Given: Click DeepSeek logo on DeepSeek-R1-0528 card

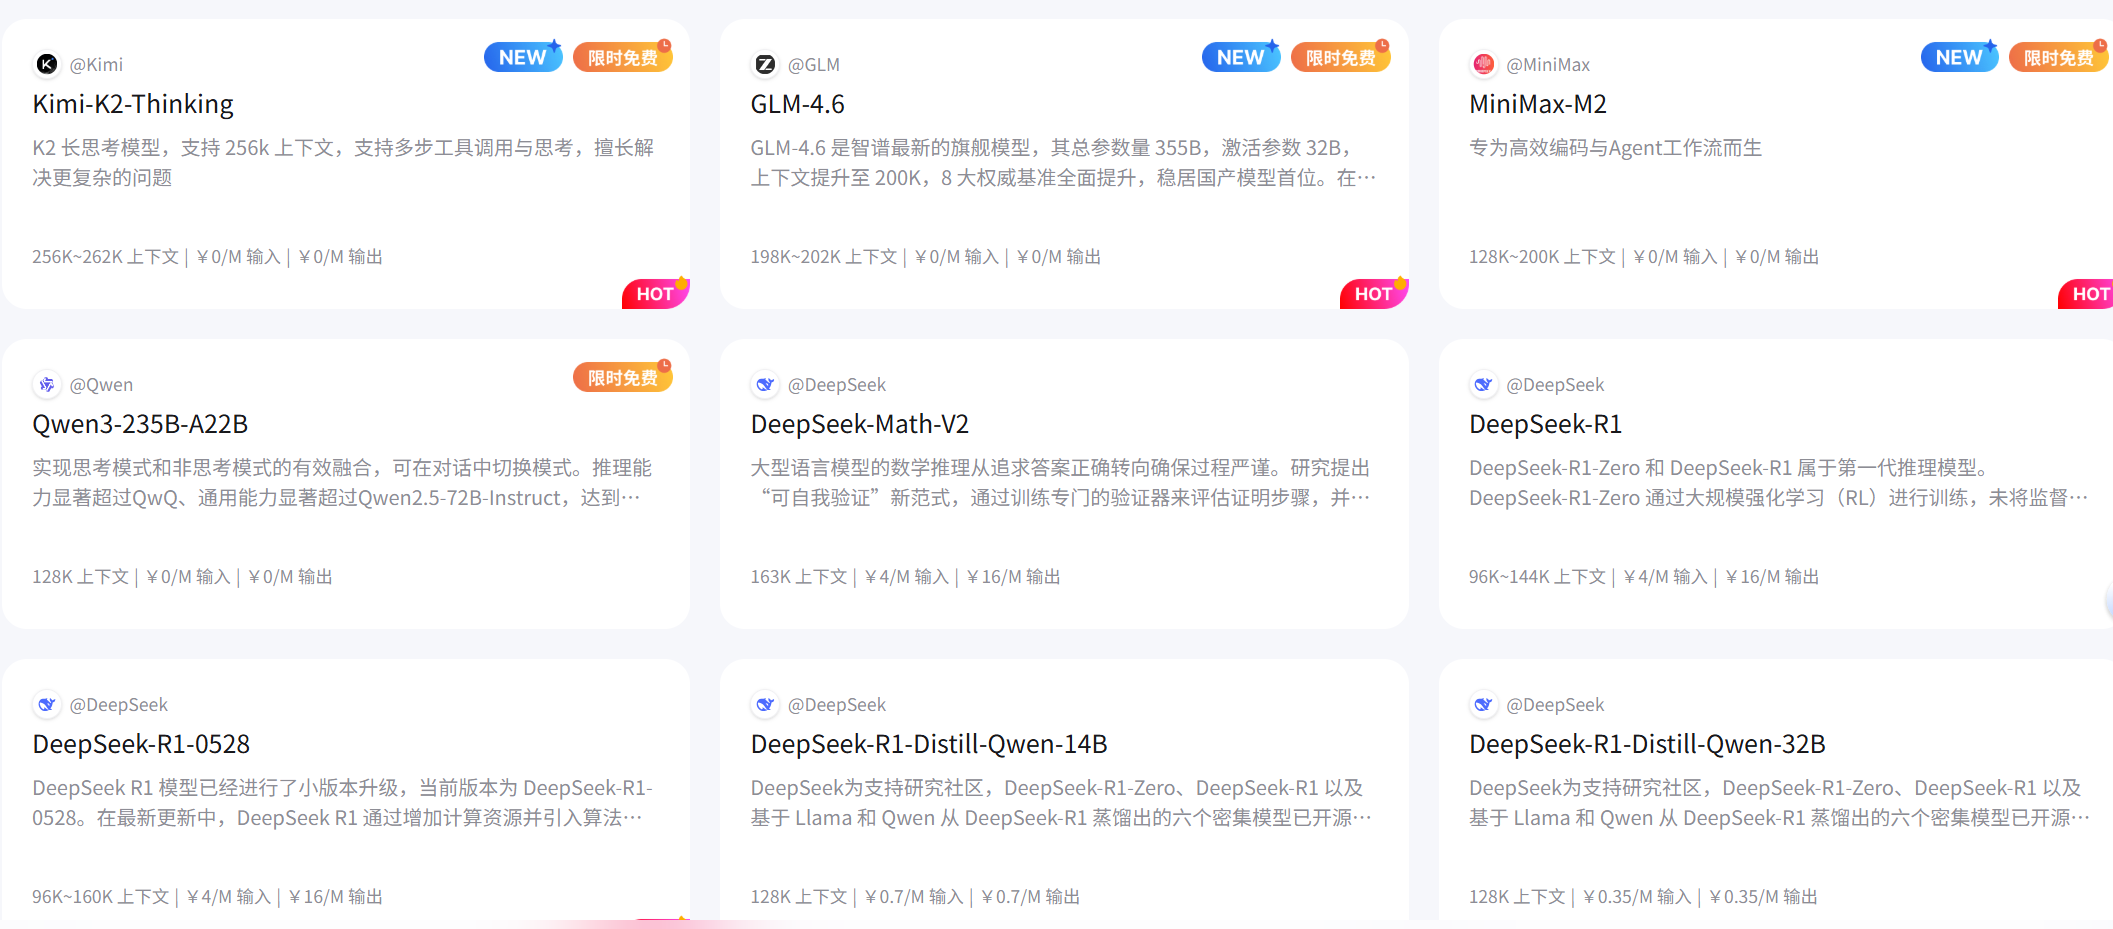Looking at the screenshot, I should click(47, 704).
